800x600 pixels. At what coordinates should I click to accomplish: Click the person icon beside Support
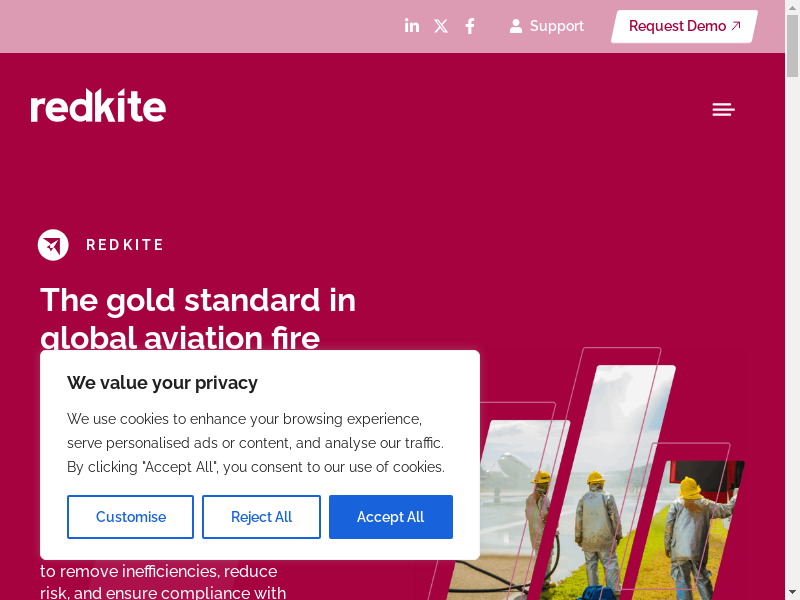click(x=516, y=26)
